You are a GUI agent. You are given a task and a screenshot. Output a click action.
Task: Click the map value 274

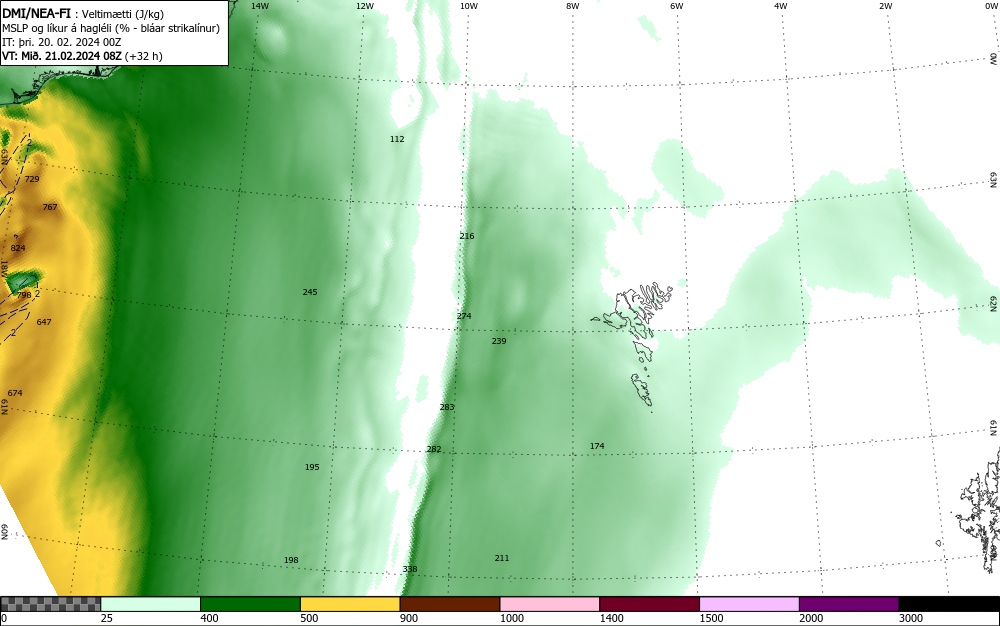coord(464,316)
